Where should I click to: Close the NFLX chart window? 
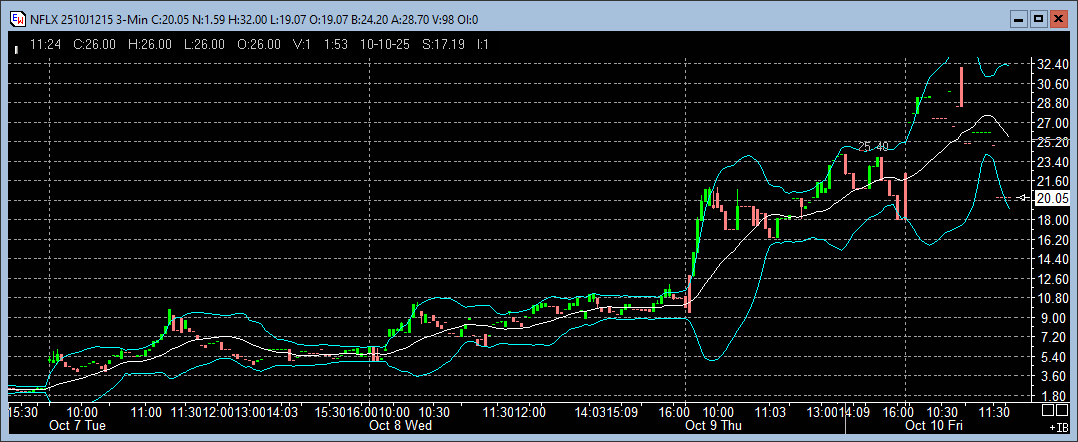click(1058, 18)
